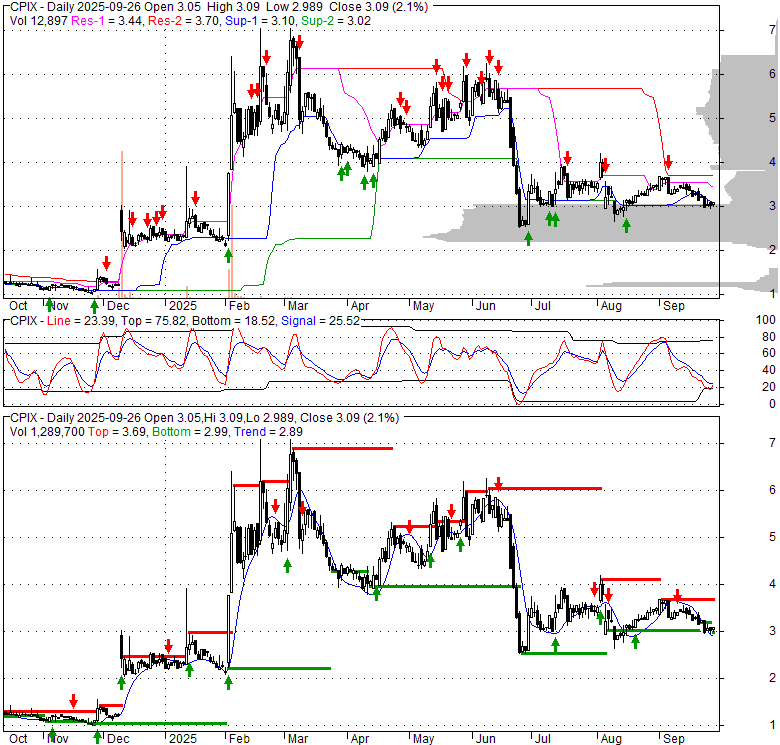Click the Aug label on the bottom chart's axis
Screen dimensions: 780x745
(611, 739)
